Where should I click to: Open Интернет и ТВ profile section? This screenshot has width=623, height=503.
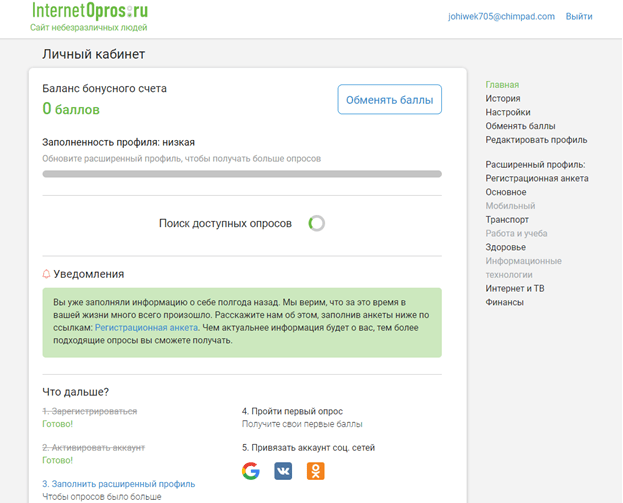click(x=515, y=288)
